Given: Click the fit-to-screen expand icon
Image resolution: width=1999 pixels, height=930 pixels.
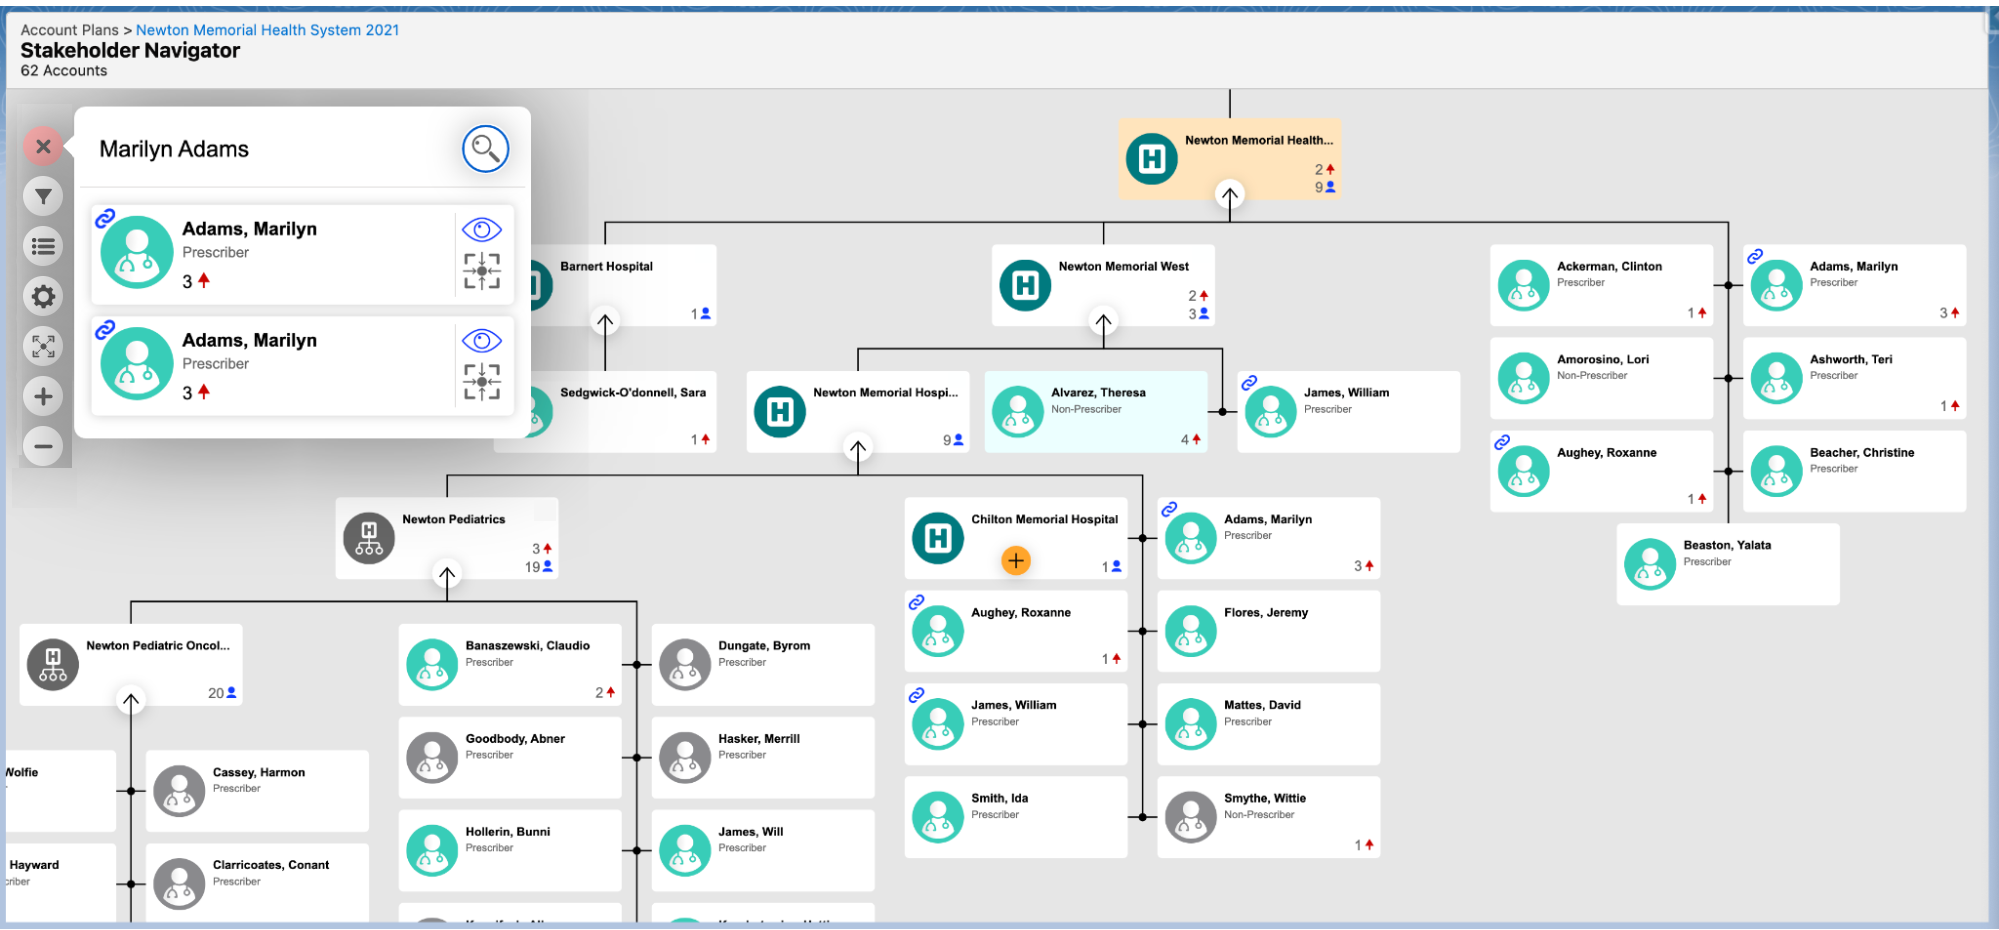Looking at the screenshot, I should 43,346.
